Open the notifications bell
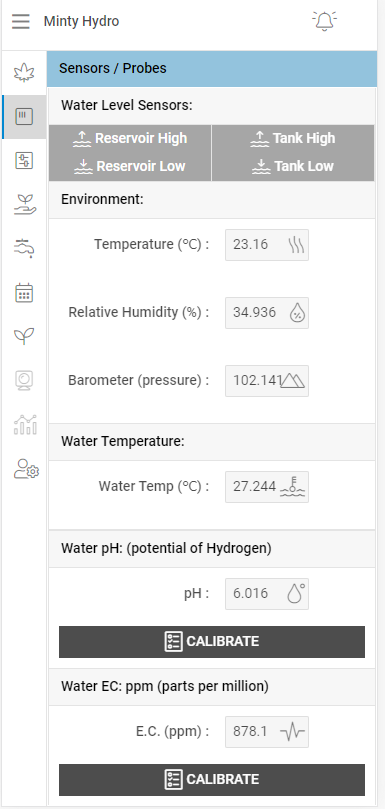The height and width of the screenshot is (809, 385). click(x=324, y=21)
